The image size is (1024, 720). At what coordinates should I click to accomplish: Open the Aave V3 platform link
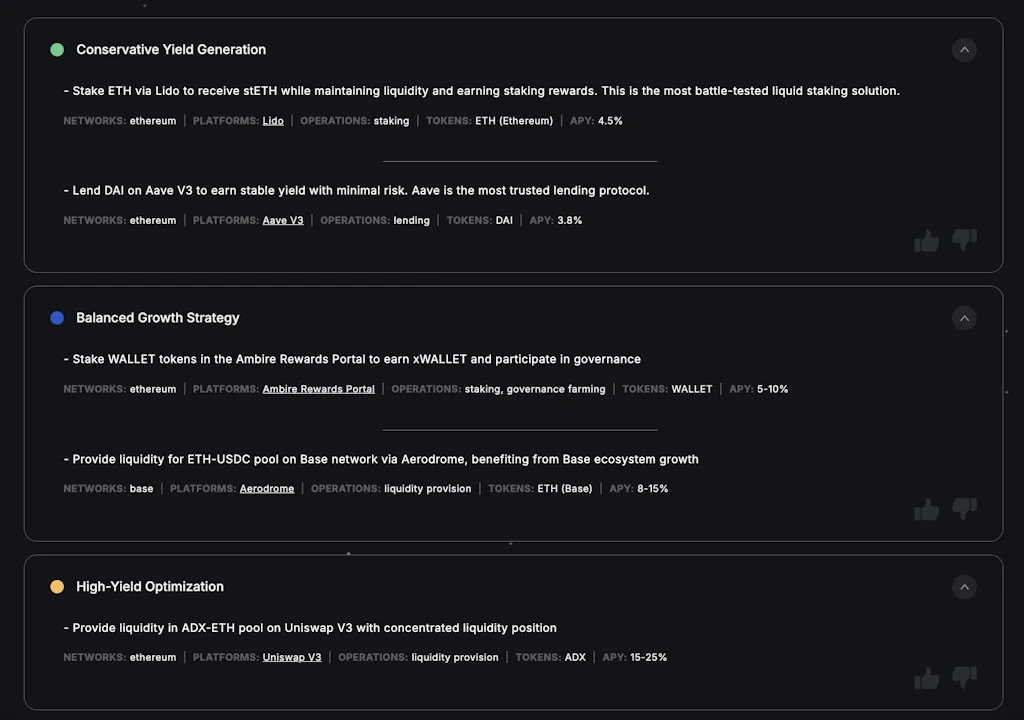pos(283,220)
